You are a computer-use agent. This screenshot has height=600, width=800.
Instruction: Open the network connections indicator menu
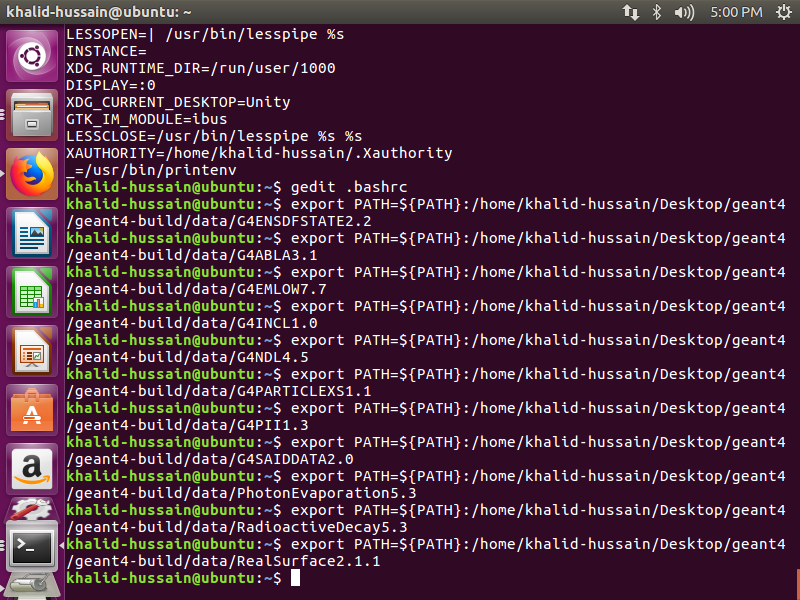[631, 12]
